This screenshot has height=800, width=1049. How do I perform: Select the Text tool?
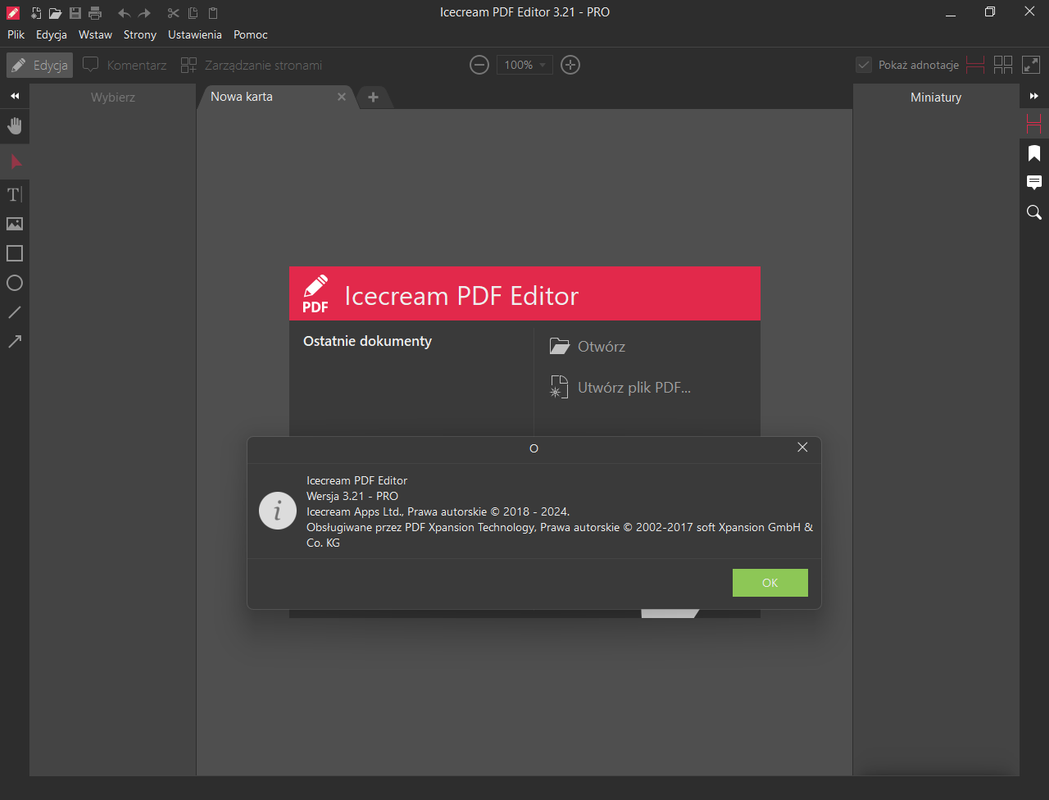15,195
